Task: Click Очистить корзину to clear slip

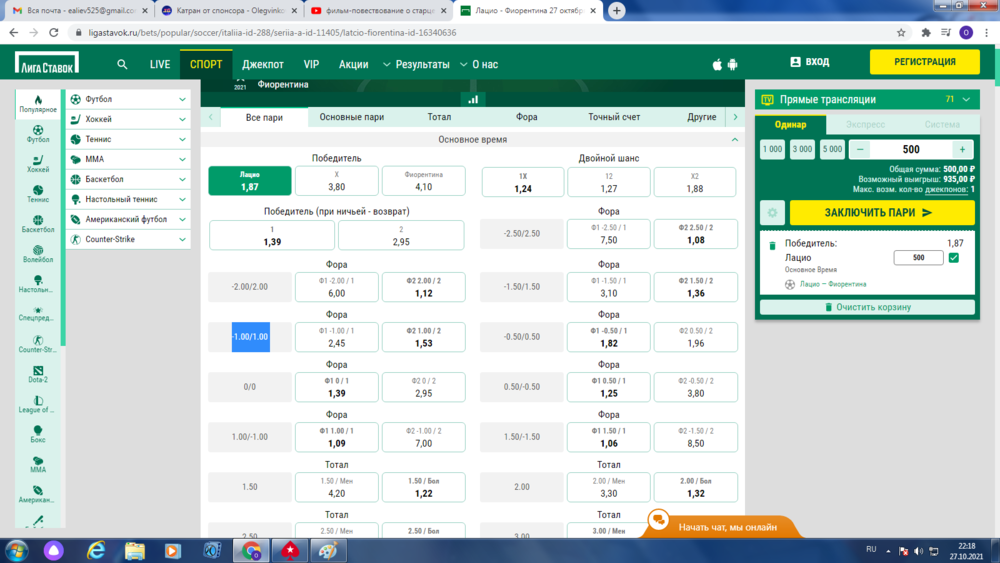Action: 867,307
